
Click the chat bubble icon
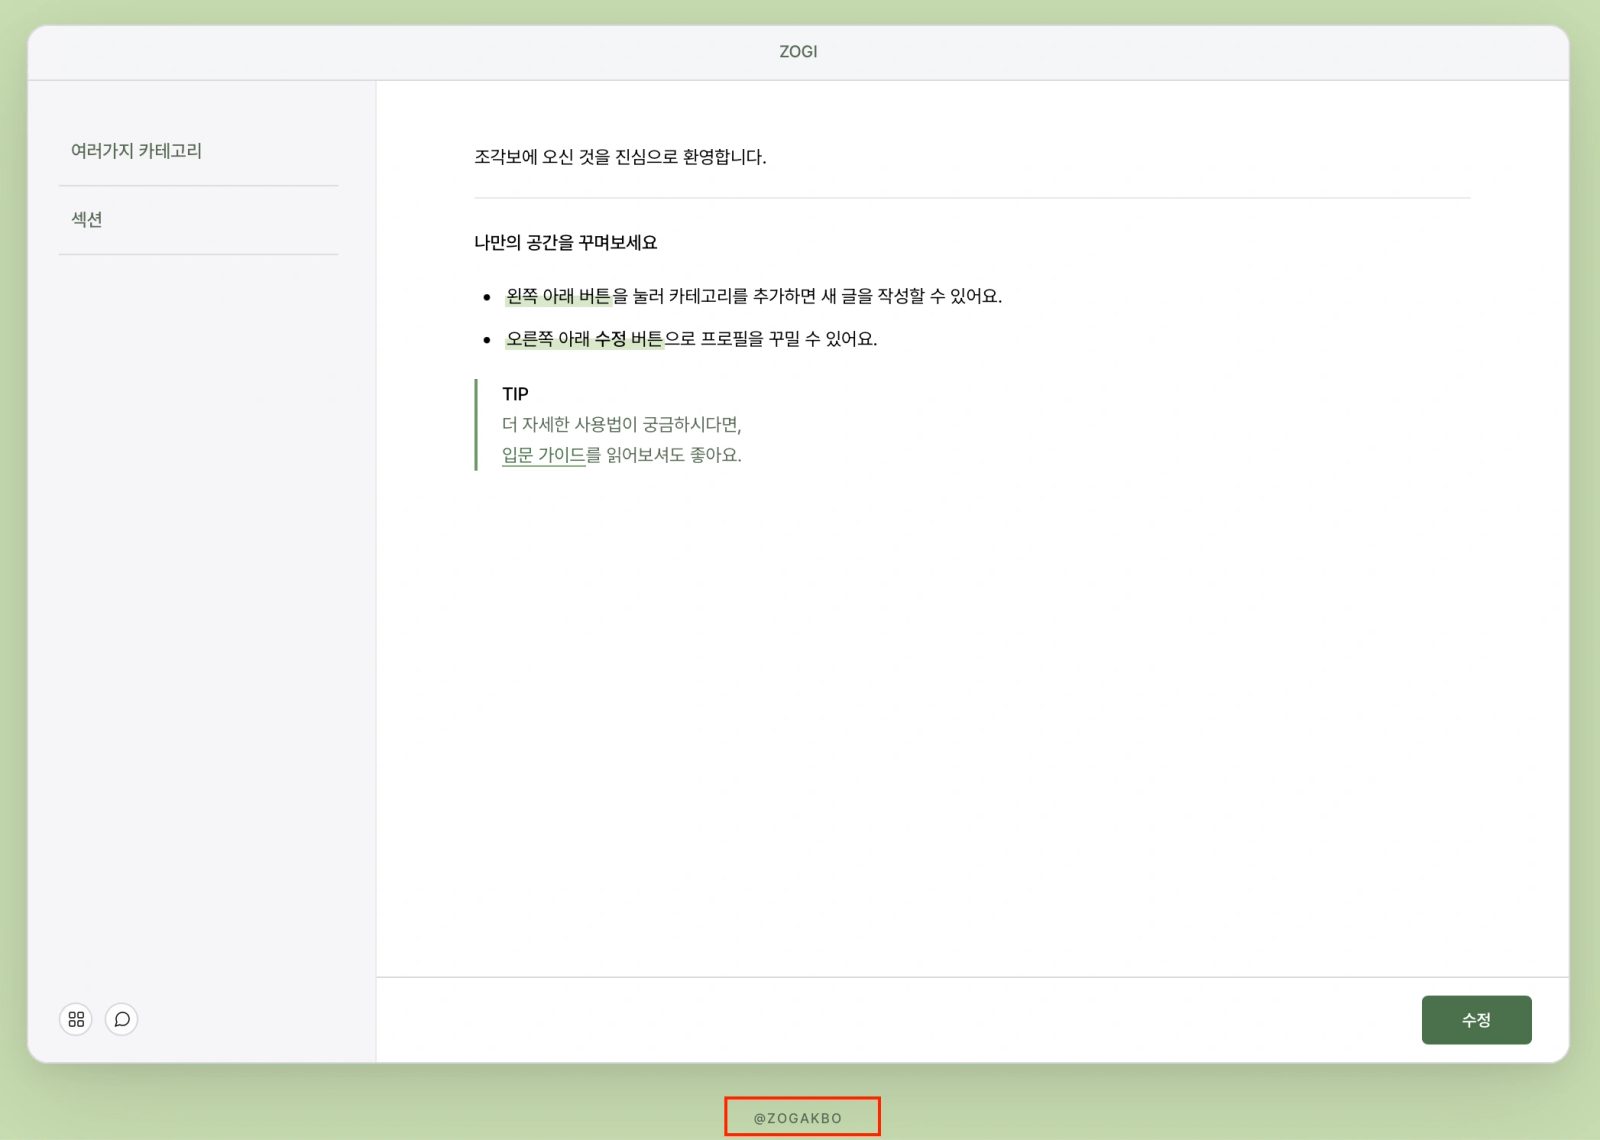click(x=122, y=1019)
